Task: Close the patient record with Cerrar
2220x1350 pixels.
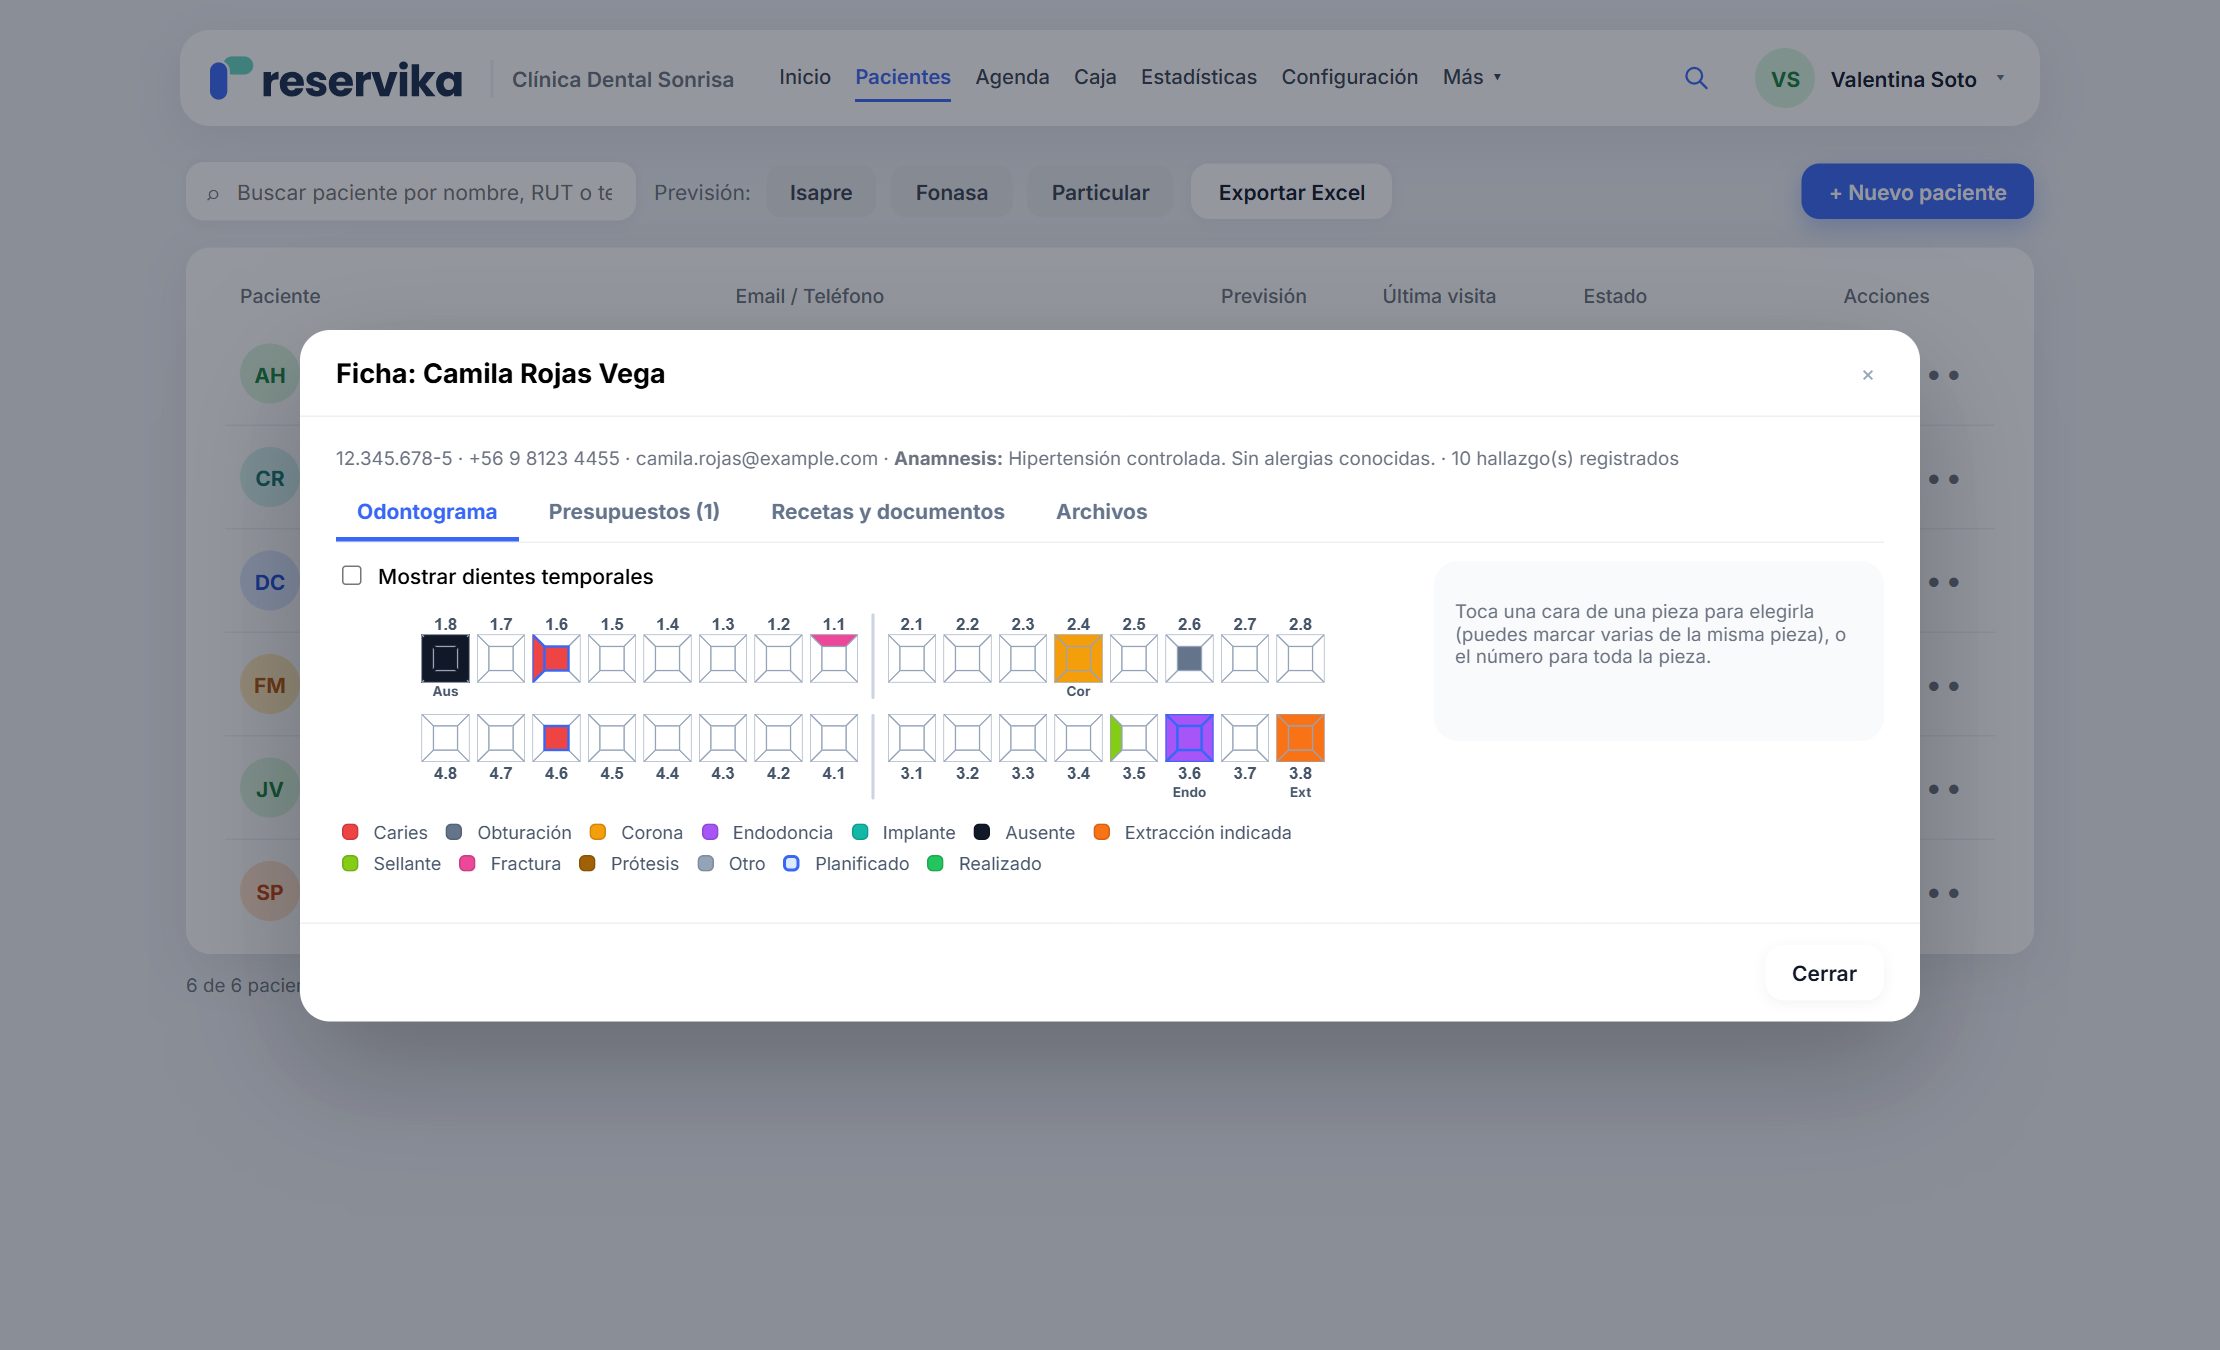Action: click(1824, 973)
